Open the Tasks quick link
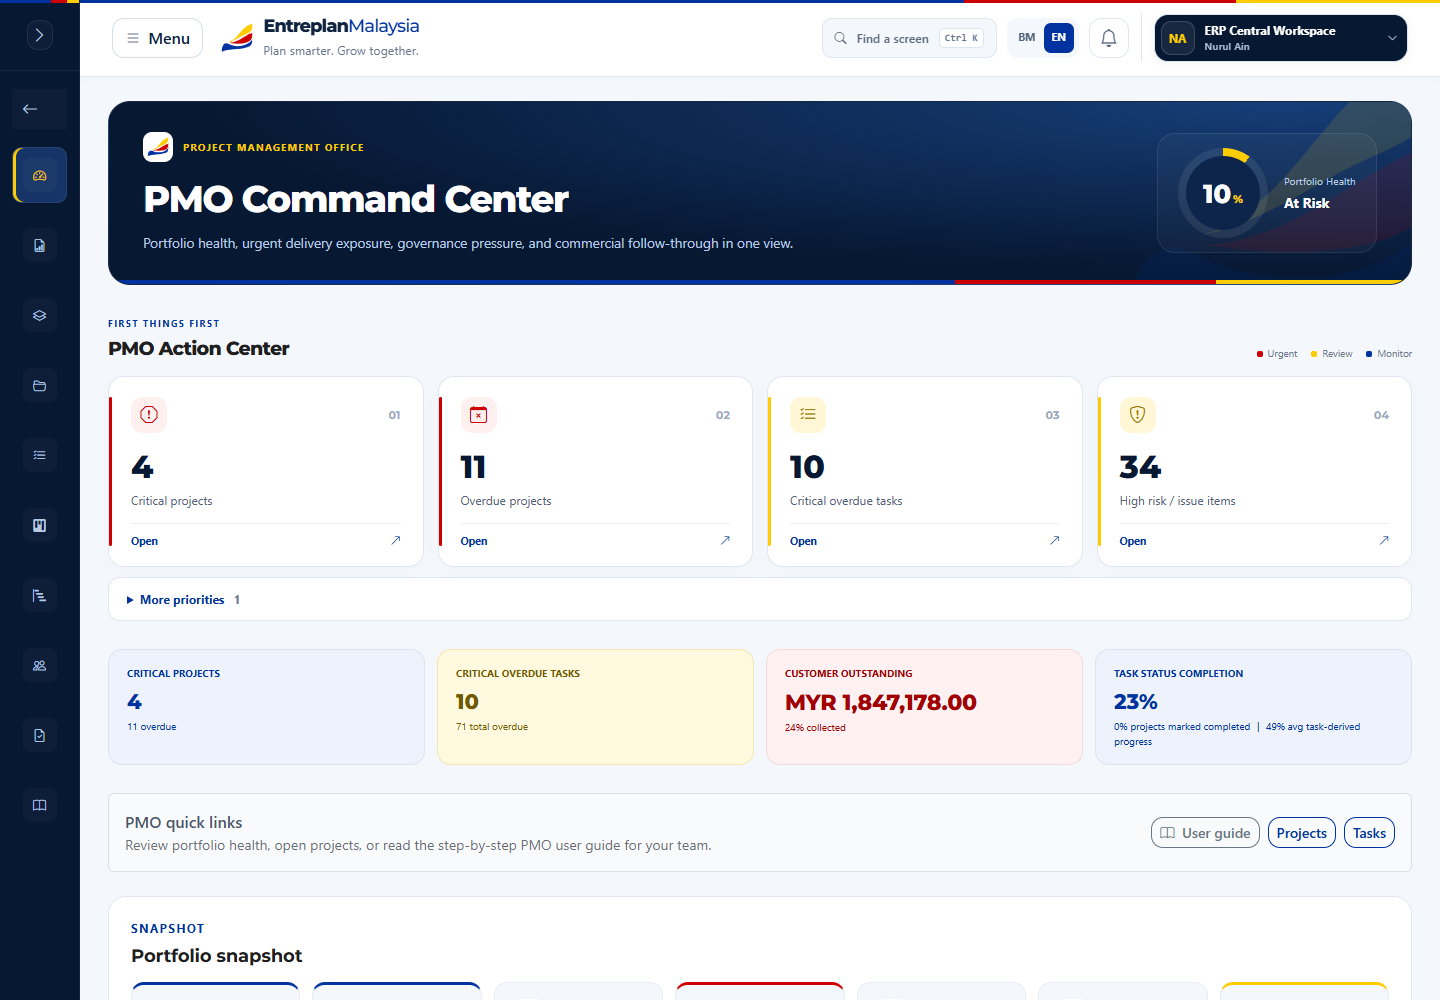 tap(1369, 833)
